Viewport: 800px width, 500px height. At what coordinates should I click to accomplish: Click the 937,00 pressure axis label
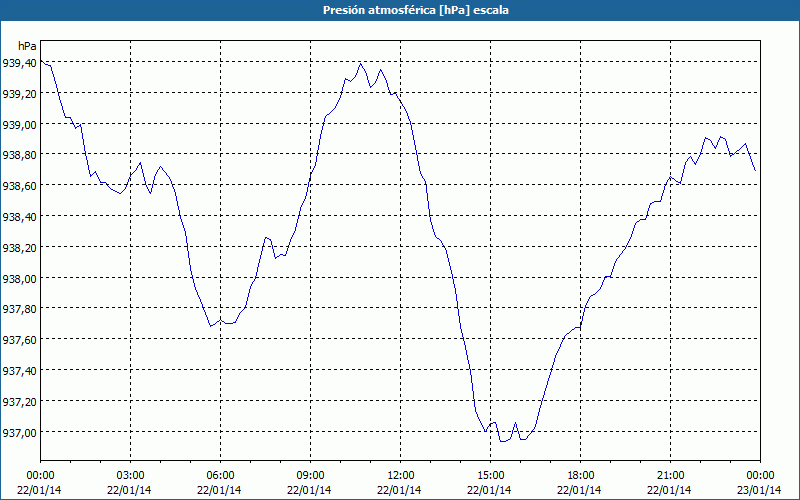pyautogui.click(x=19, y=433)
